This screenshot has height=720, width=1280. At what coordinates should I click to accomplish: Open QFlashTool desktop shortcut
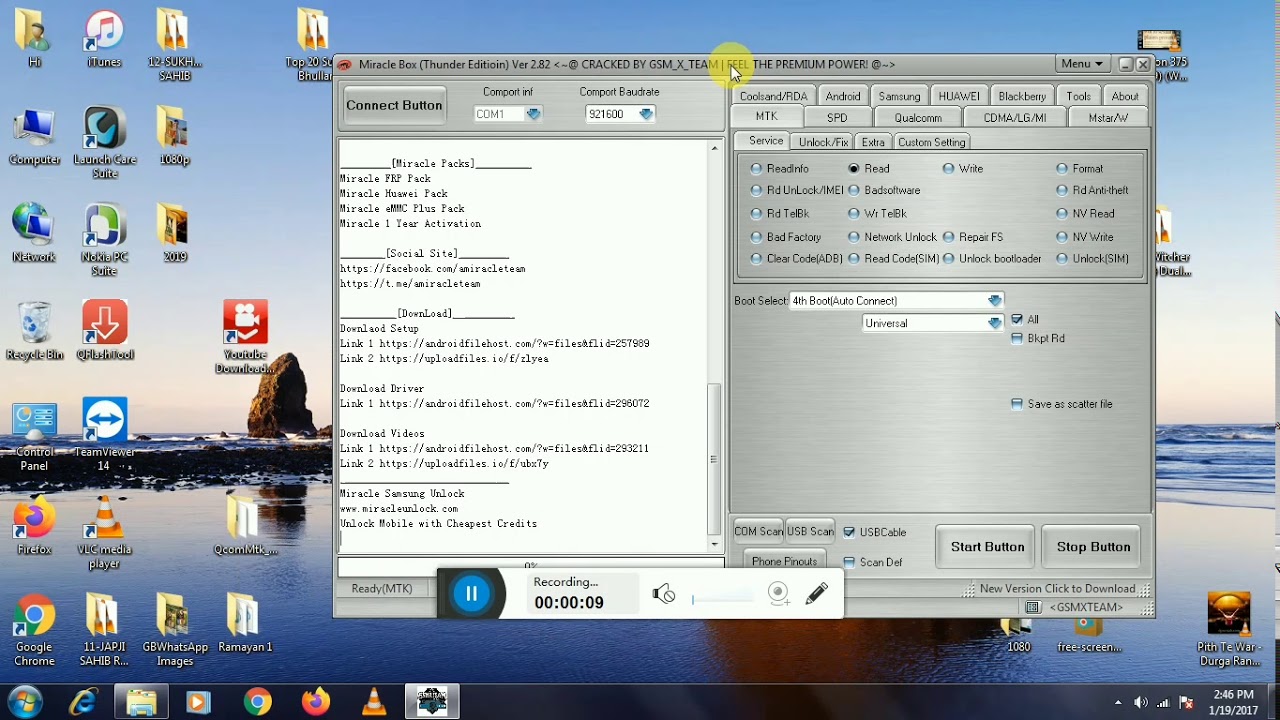click(104, 330)
